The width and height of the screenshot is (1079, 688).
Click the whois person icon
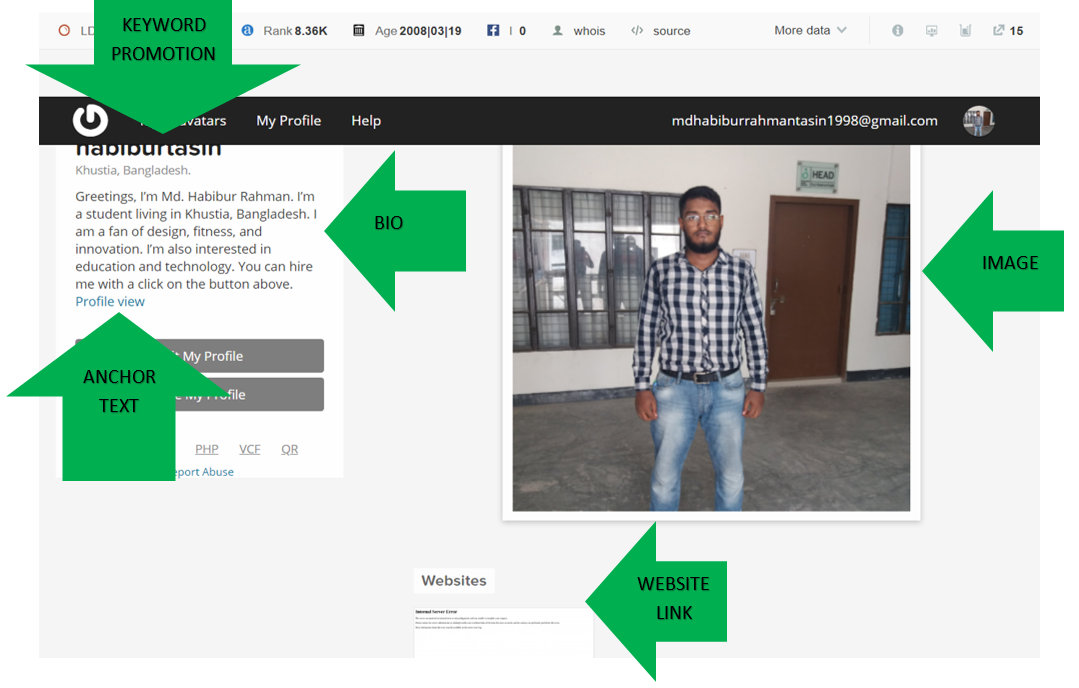coord(557,30)
